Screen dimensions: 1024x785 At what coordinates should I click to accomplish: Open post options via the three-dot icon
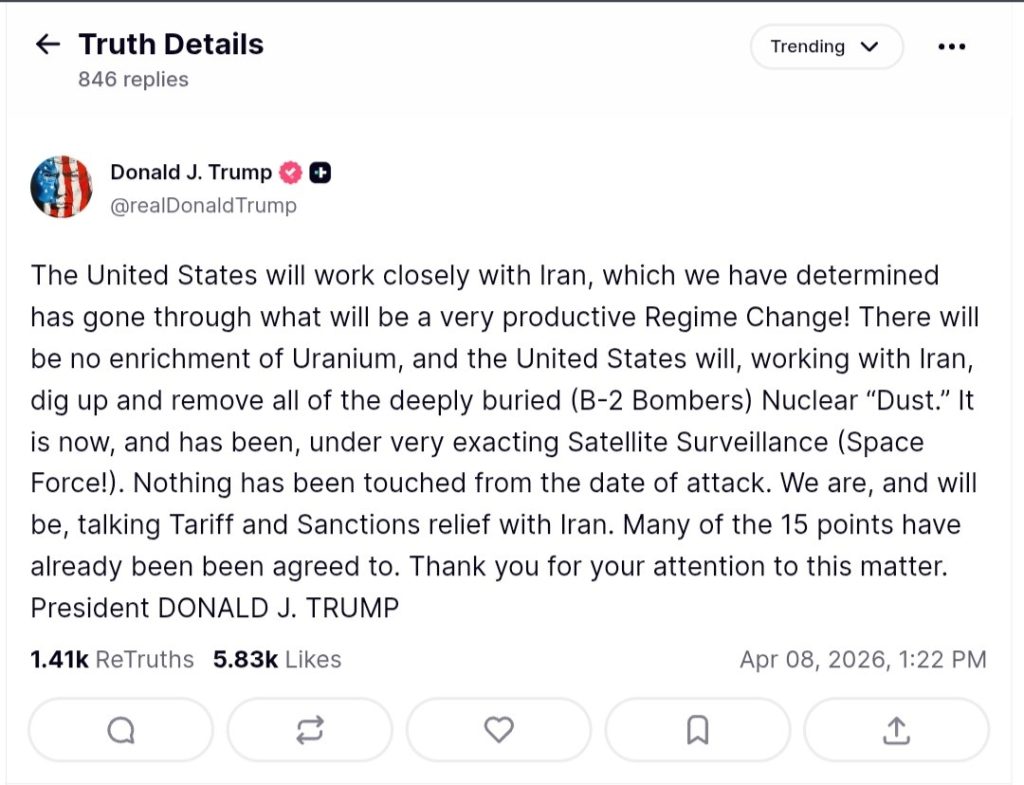pyautogui.click(x=952, y=46)
